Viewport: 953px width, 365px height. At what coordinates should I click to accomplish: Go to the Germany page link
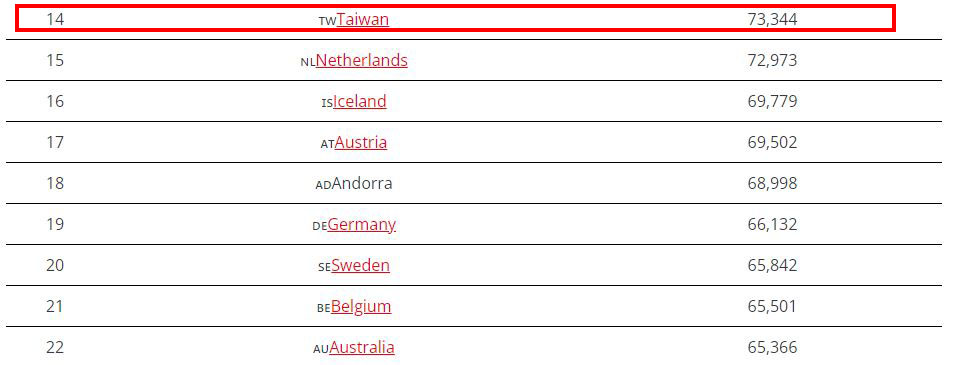(x=362, y=225)
